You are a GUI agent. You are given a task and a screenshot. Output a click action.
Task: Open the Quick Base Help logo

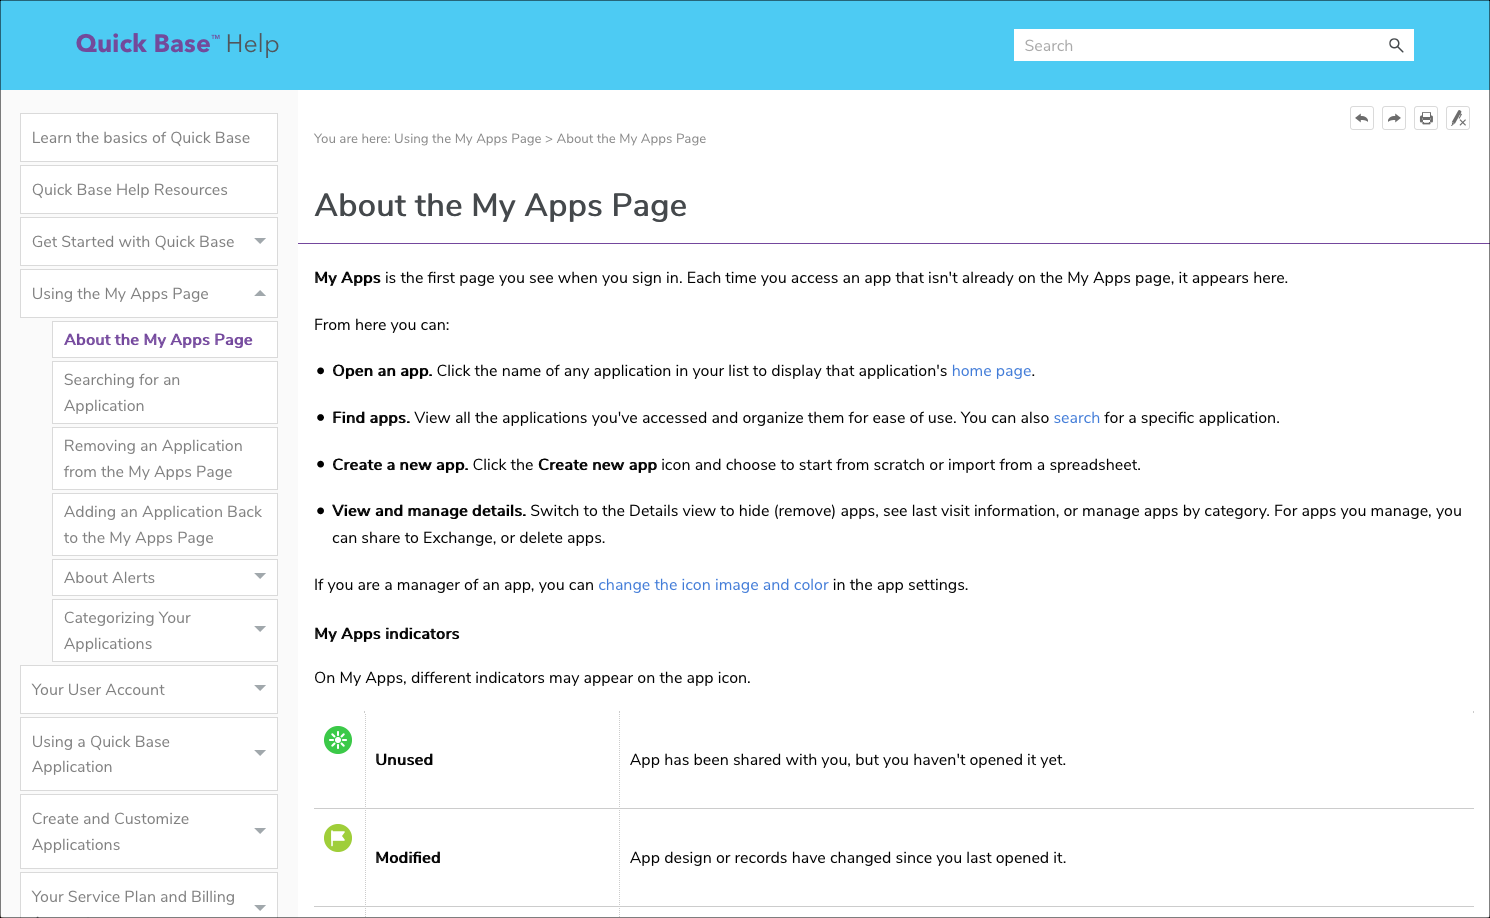pos(177,44)
